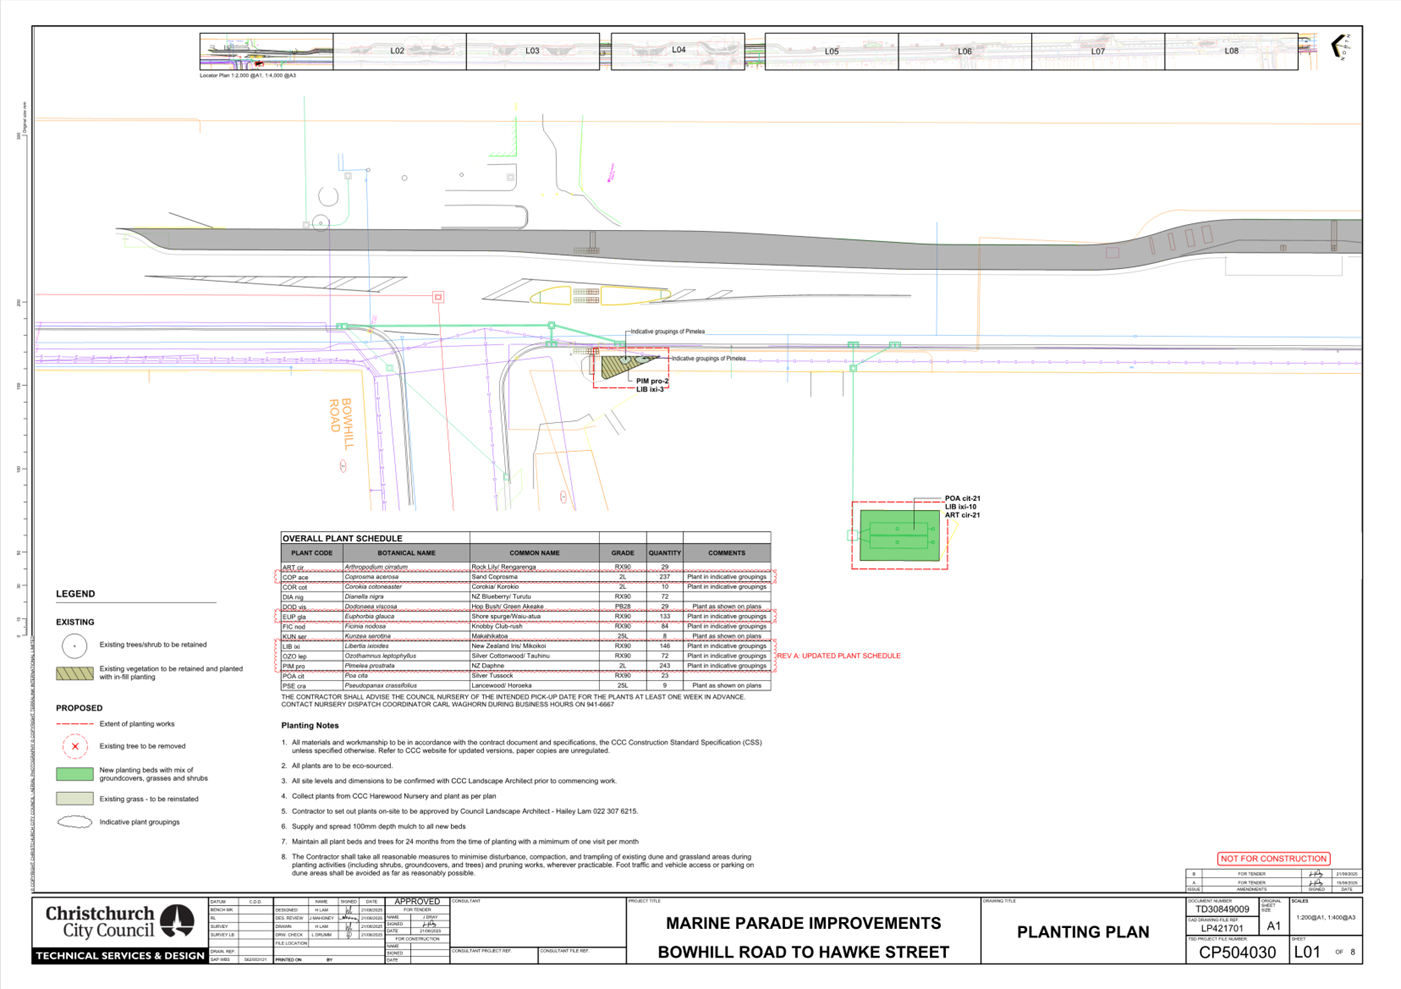Select the L02 locator plan section
Screen dimensions: 1401x989
(398, 51)
